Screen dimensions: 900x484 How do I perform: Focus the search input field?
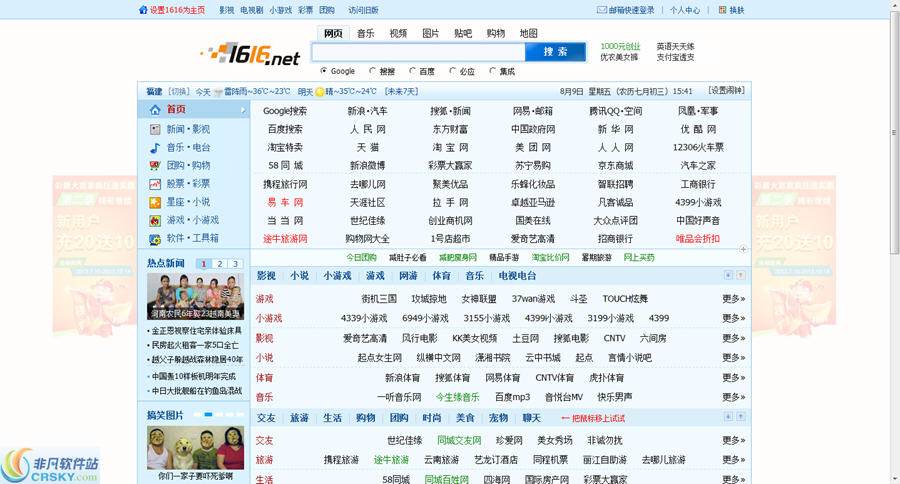(418, 52)
